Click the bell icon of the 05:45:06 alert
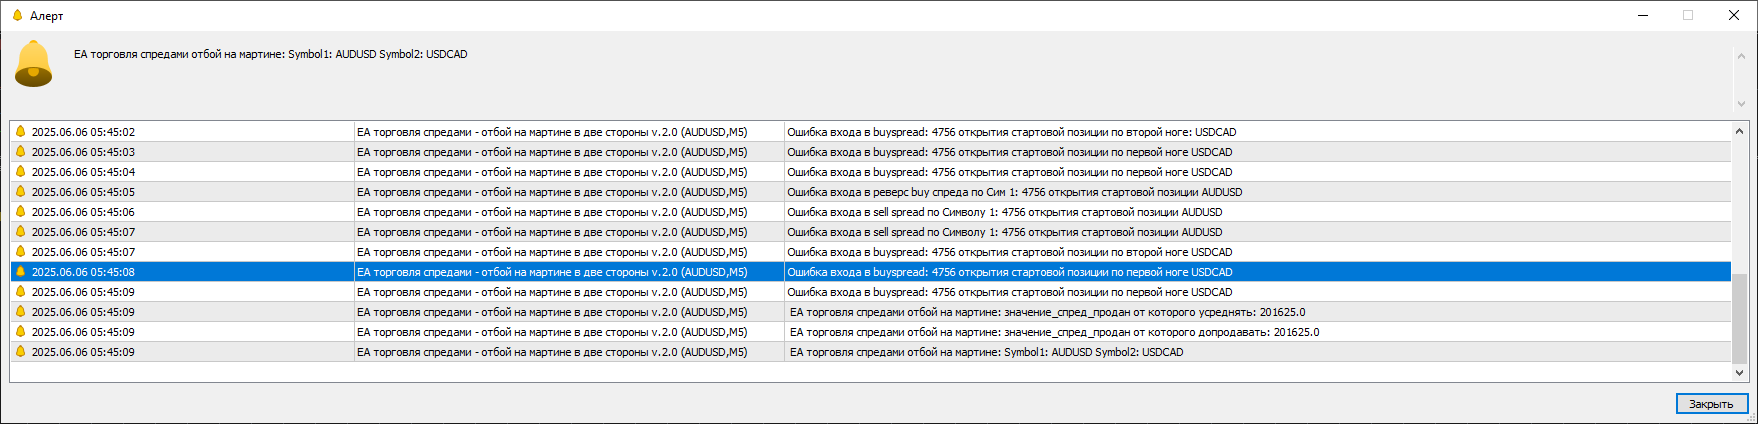This screenshot has height=424, width=1758. pyautogui.click(x=20, y=212)
